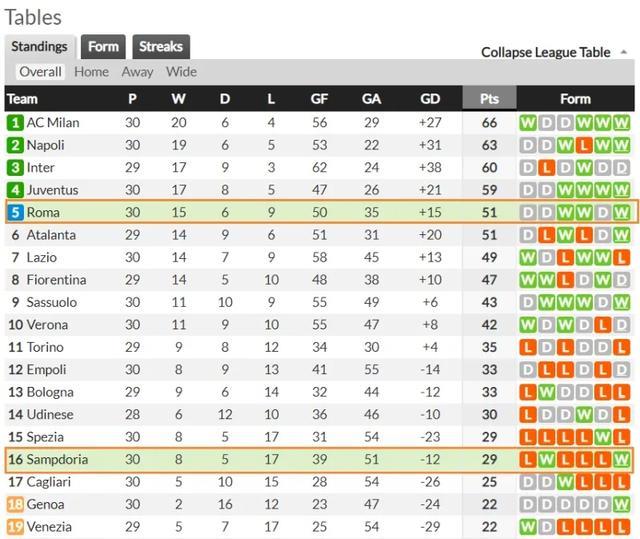Click Napoli's orange L form badge
Image resolution: width=640 pixels, height=539 pixels.
point(584,145)
